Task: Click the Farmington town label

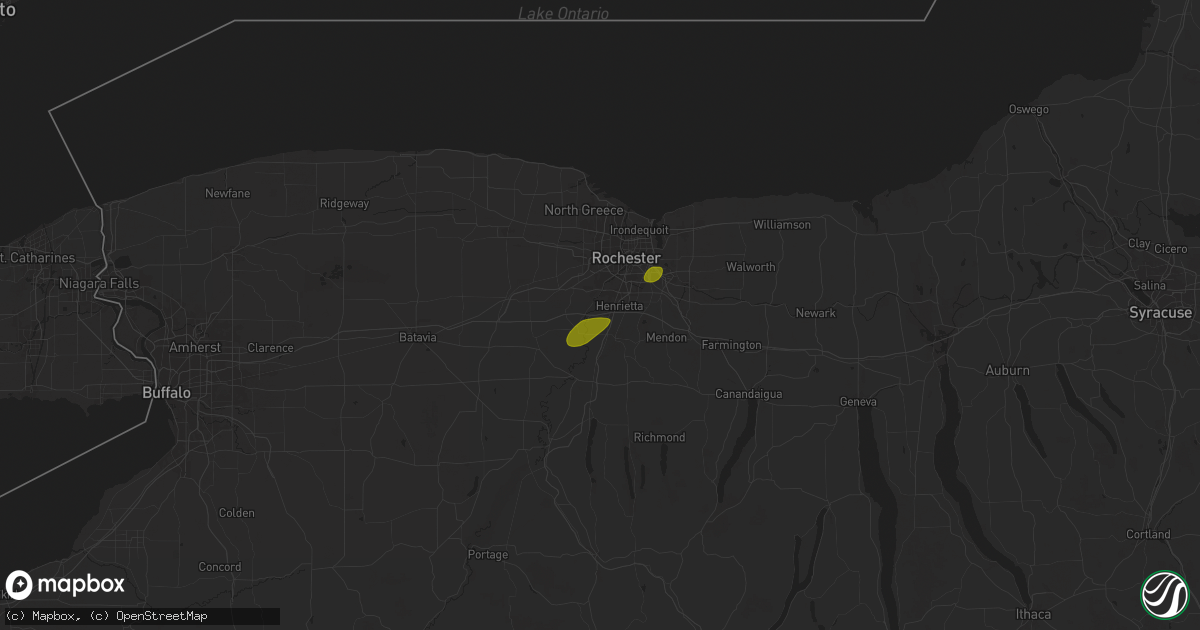Action: point(731,345)
